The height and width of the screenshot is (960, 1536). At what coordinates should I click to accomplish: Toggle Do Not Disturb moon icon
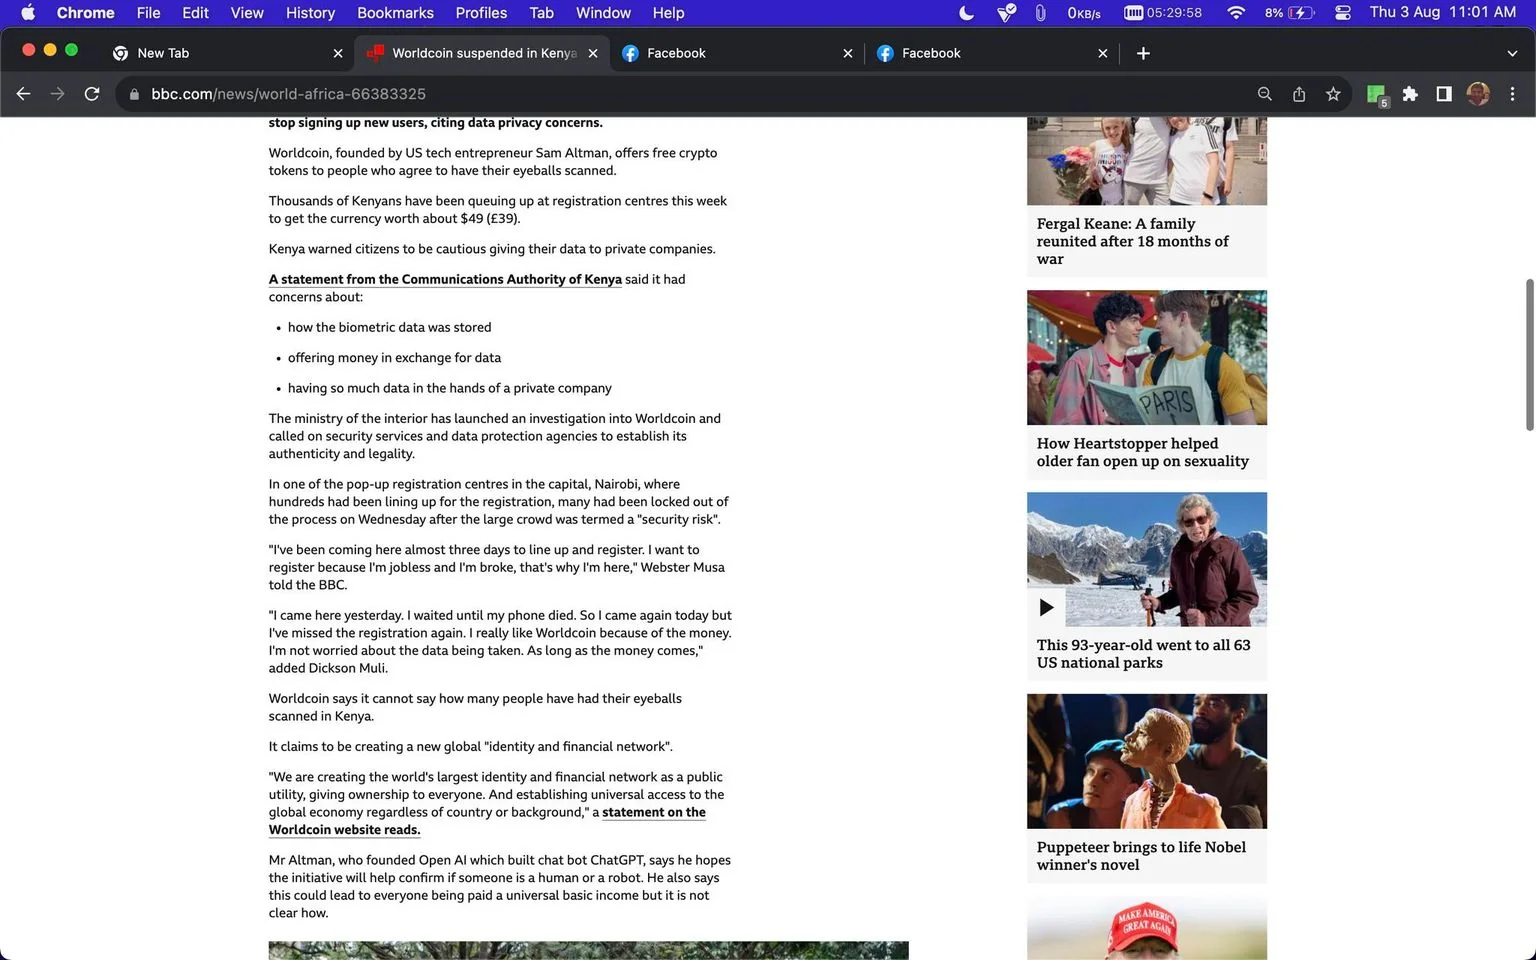tap(966, 13)
